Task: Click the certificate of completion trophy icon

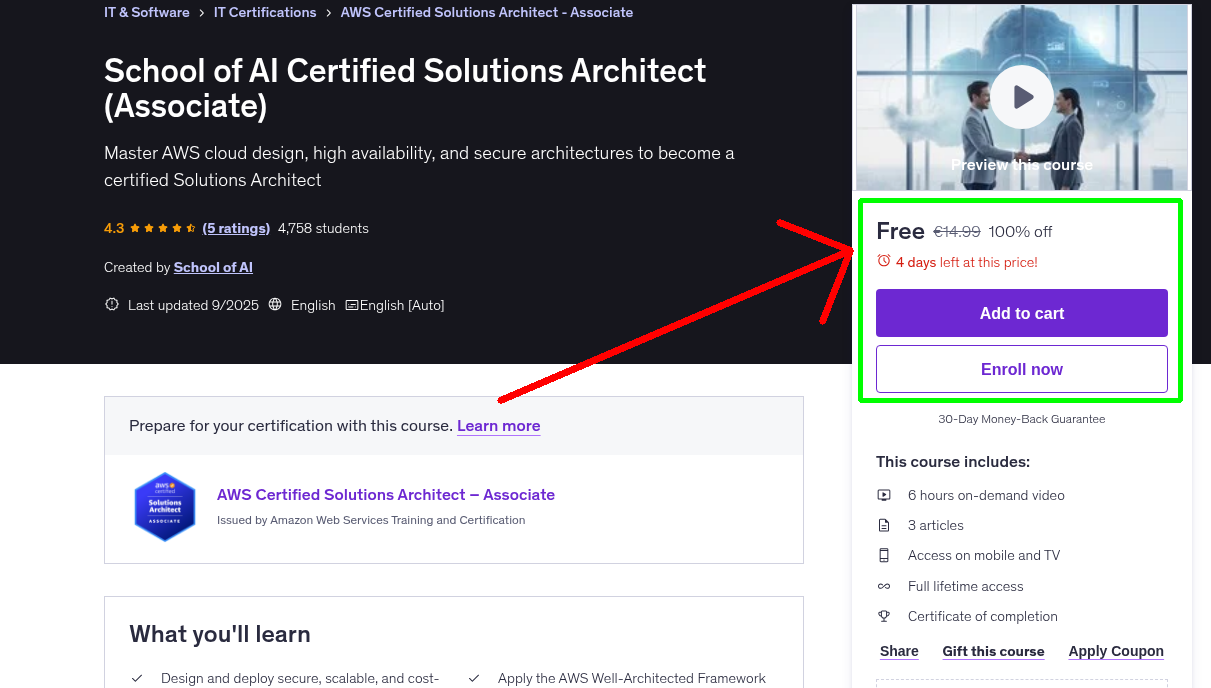Action: tap(884, 616)
